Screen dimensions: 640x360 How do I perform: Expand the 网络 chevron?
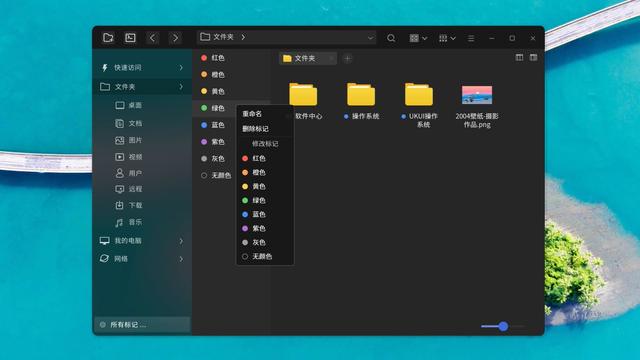click(x=181, y=259)
